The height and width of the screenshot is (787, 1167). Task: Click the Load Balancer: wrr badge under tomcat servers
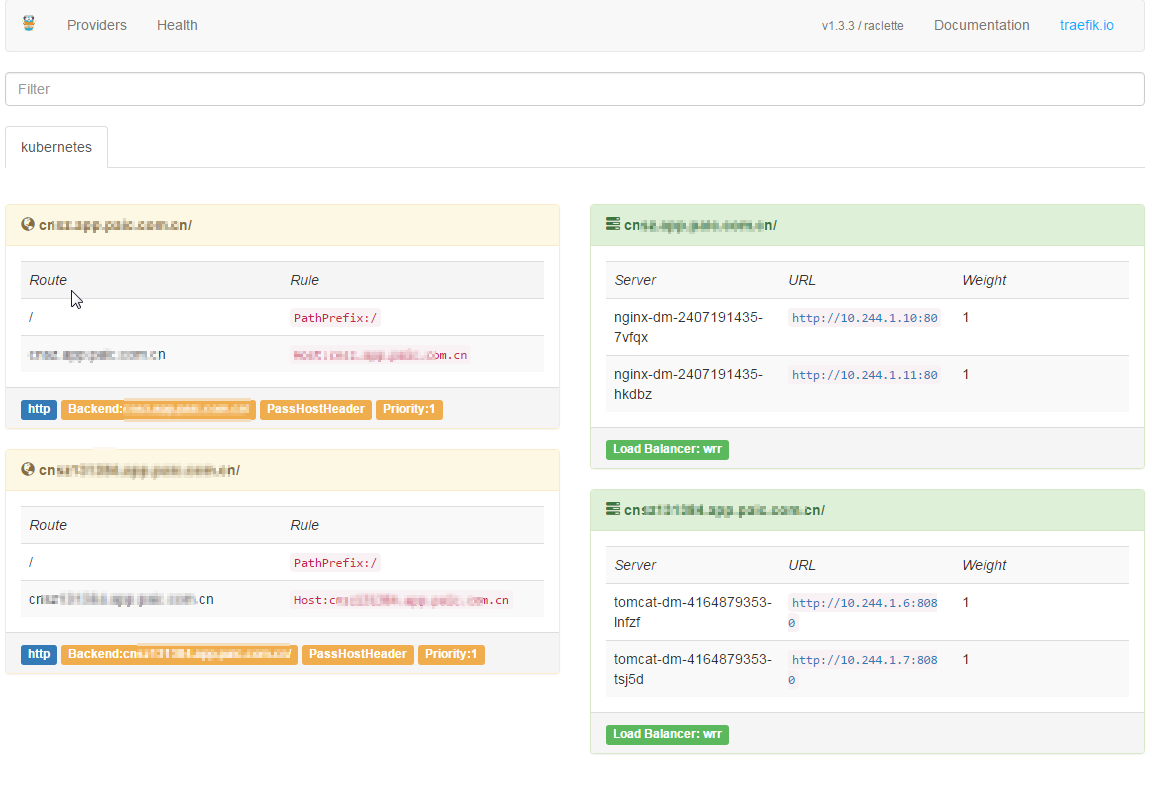tap(667, 735)
